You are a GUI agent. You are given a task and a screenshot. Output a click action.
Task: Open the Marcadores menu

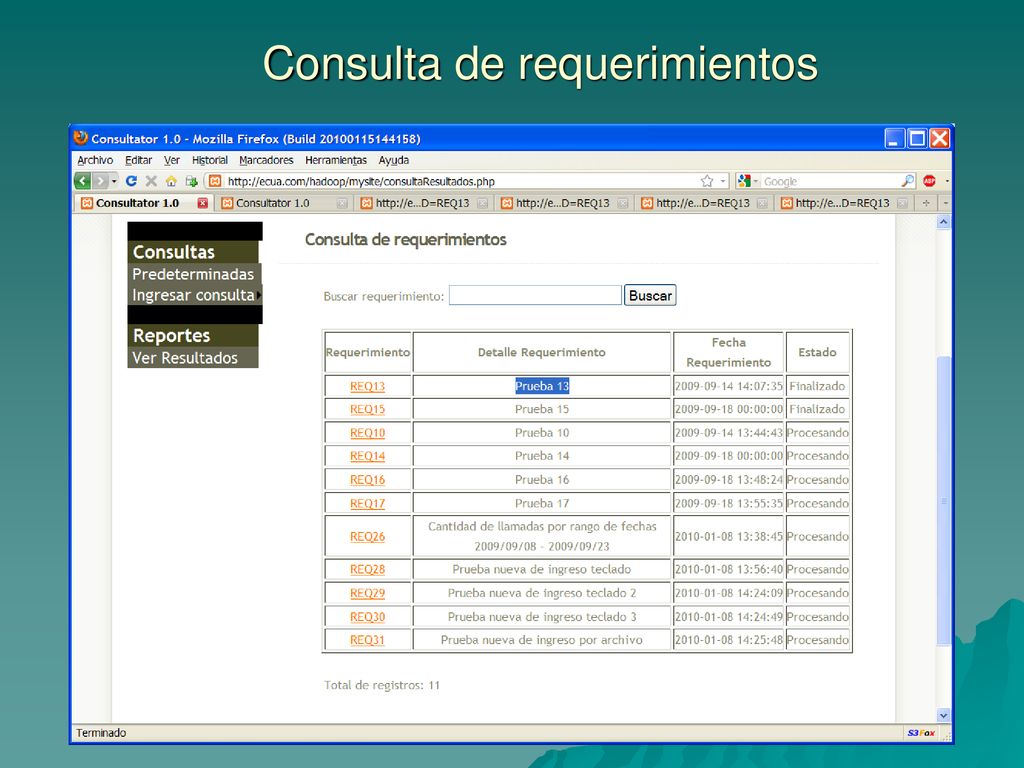click(x=266, y=160)
